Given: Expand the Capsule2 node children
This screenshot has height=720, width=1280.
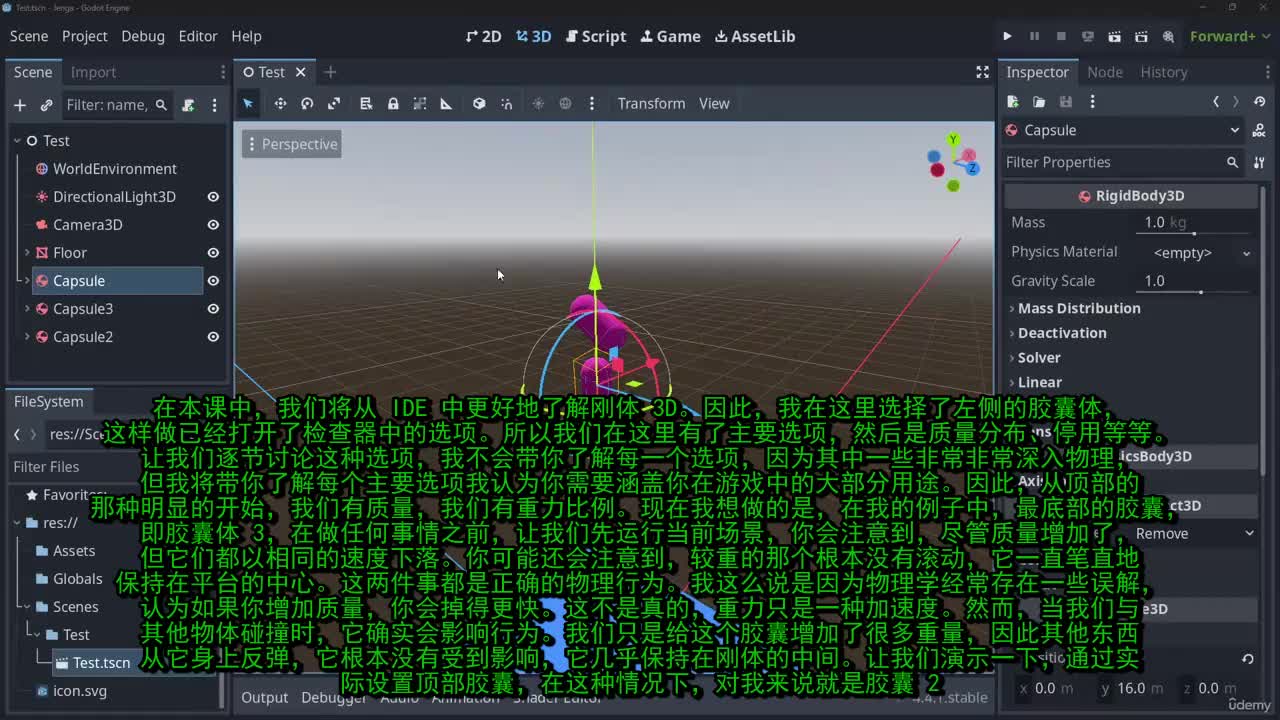Looking at the screenshot, I should [27, 337].
